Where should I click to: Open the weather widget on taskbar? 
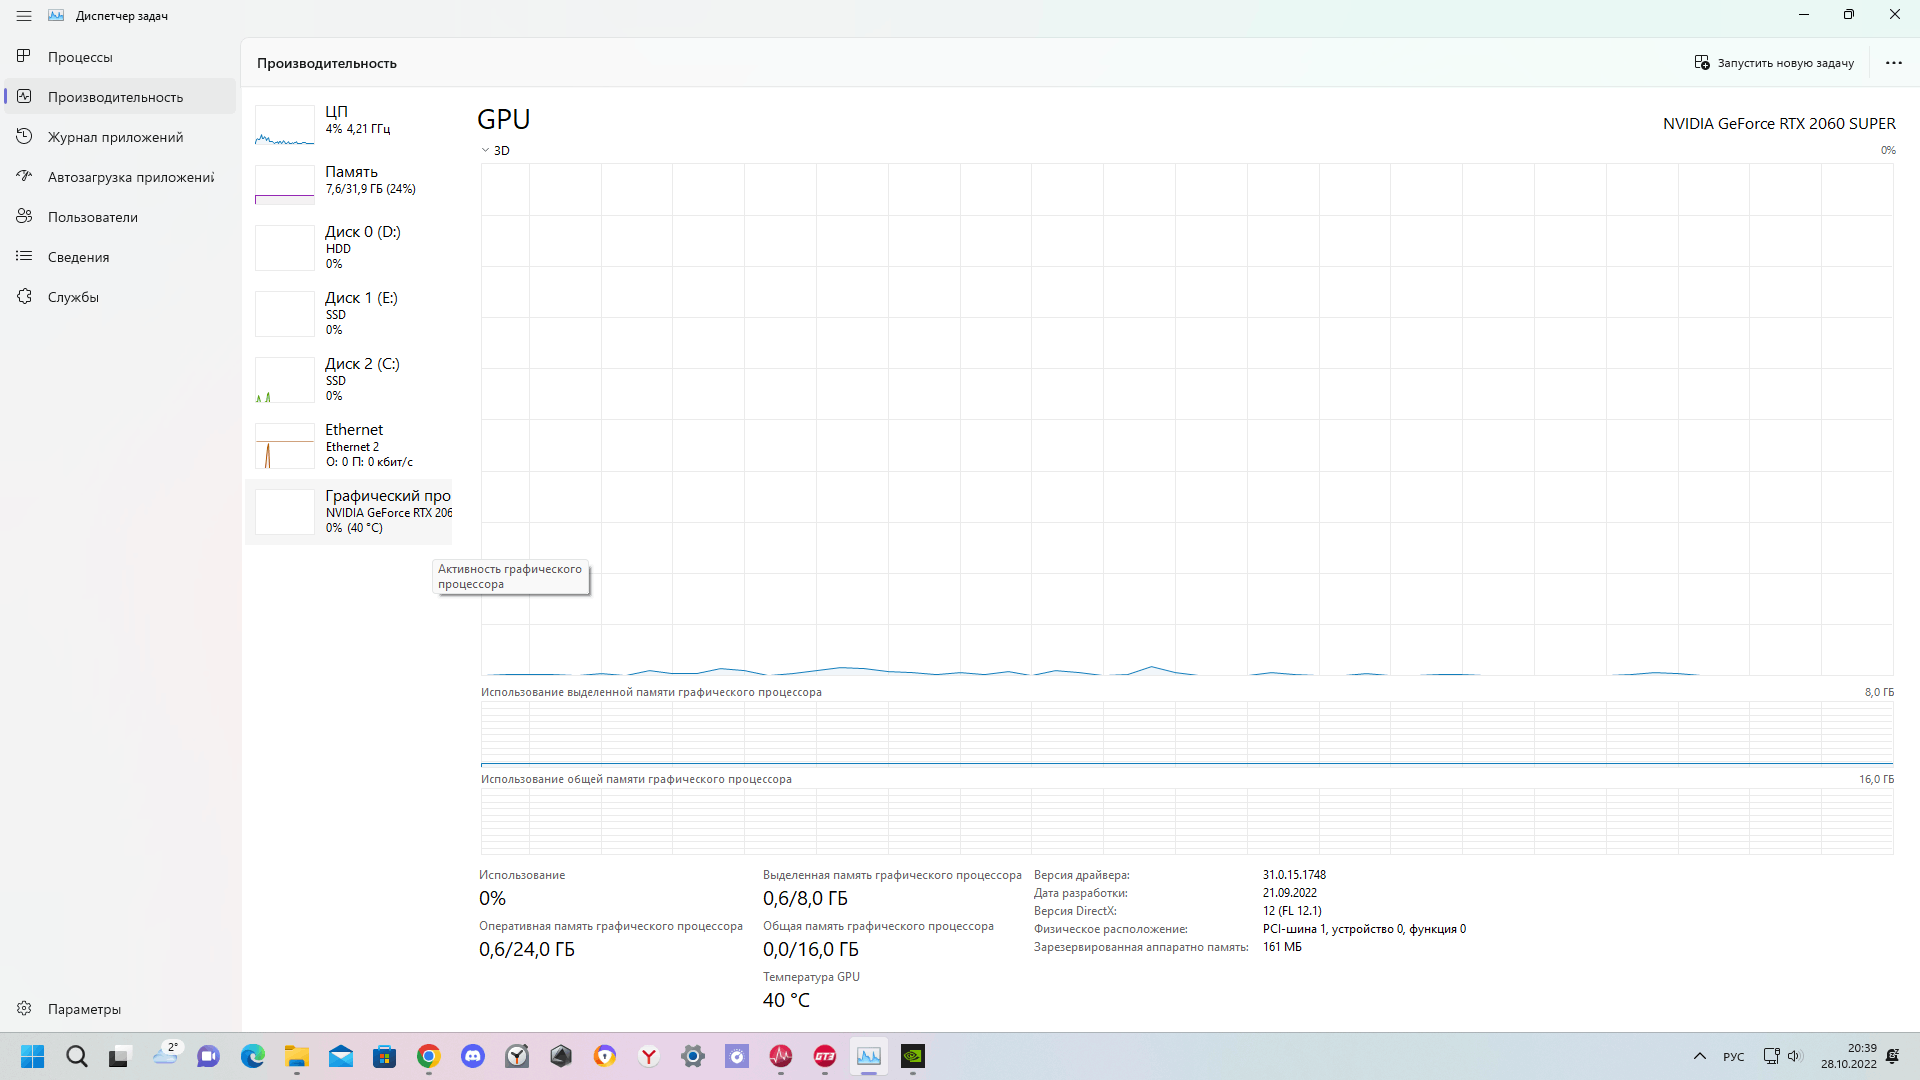pos(165,1056)
